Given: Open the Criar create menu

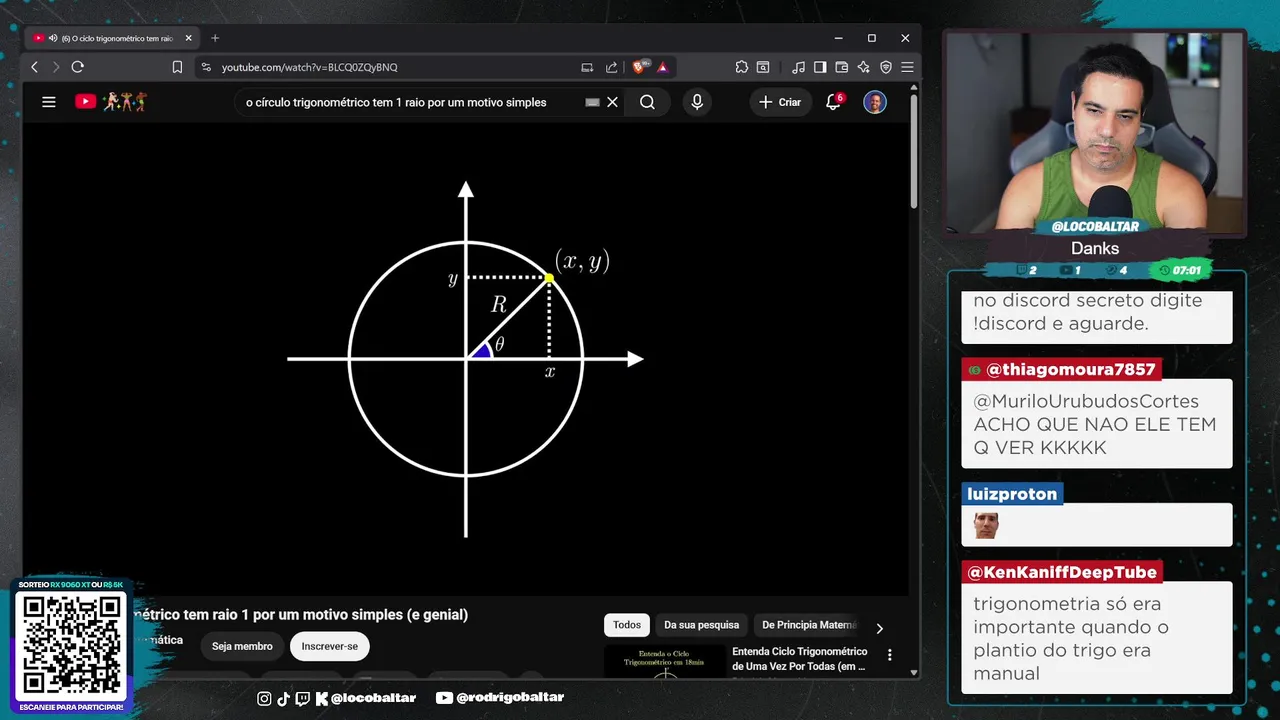Looking at the screenshot, I should tap(780, 102).
